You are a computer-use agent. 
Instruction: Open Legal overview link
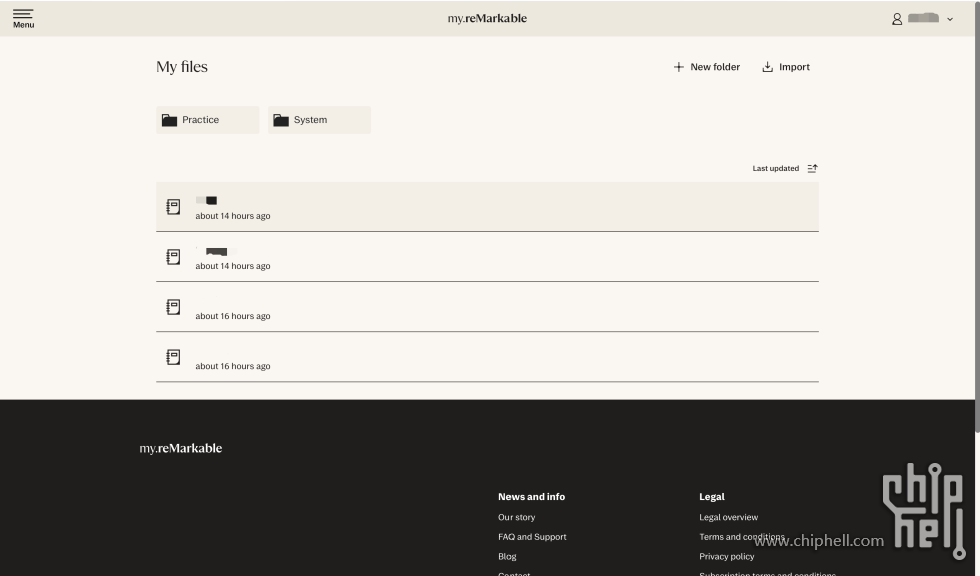[x=728, y=517]
